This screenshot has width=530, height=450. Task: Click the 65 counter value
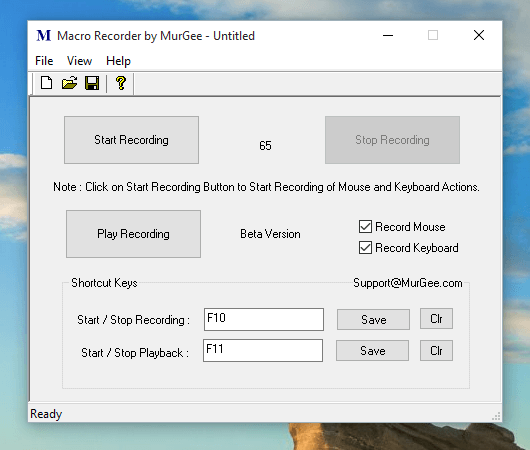pyautogui.click(x=265, y=146)
